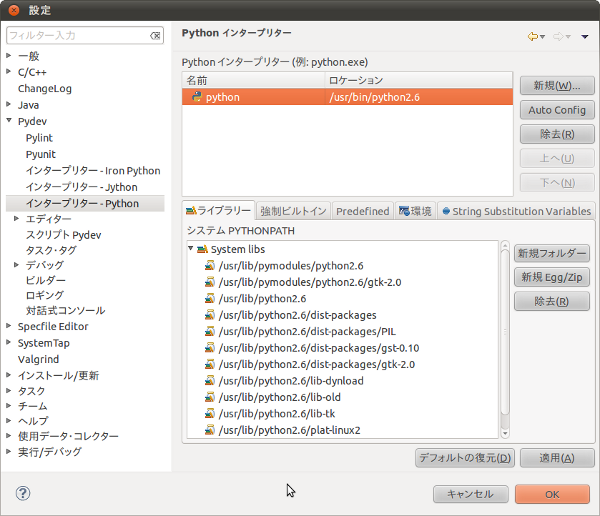Screen dimensions: 600x516
Task: Click the back navigation arrow icon
Action: pos(532,36)
